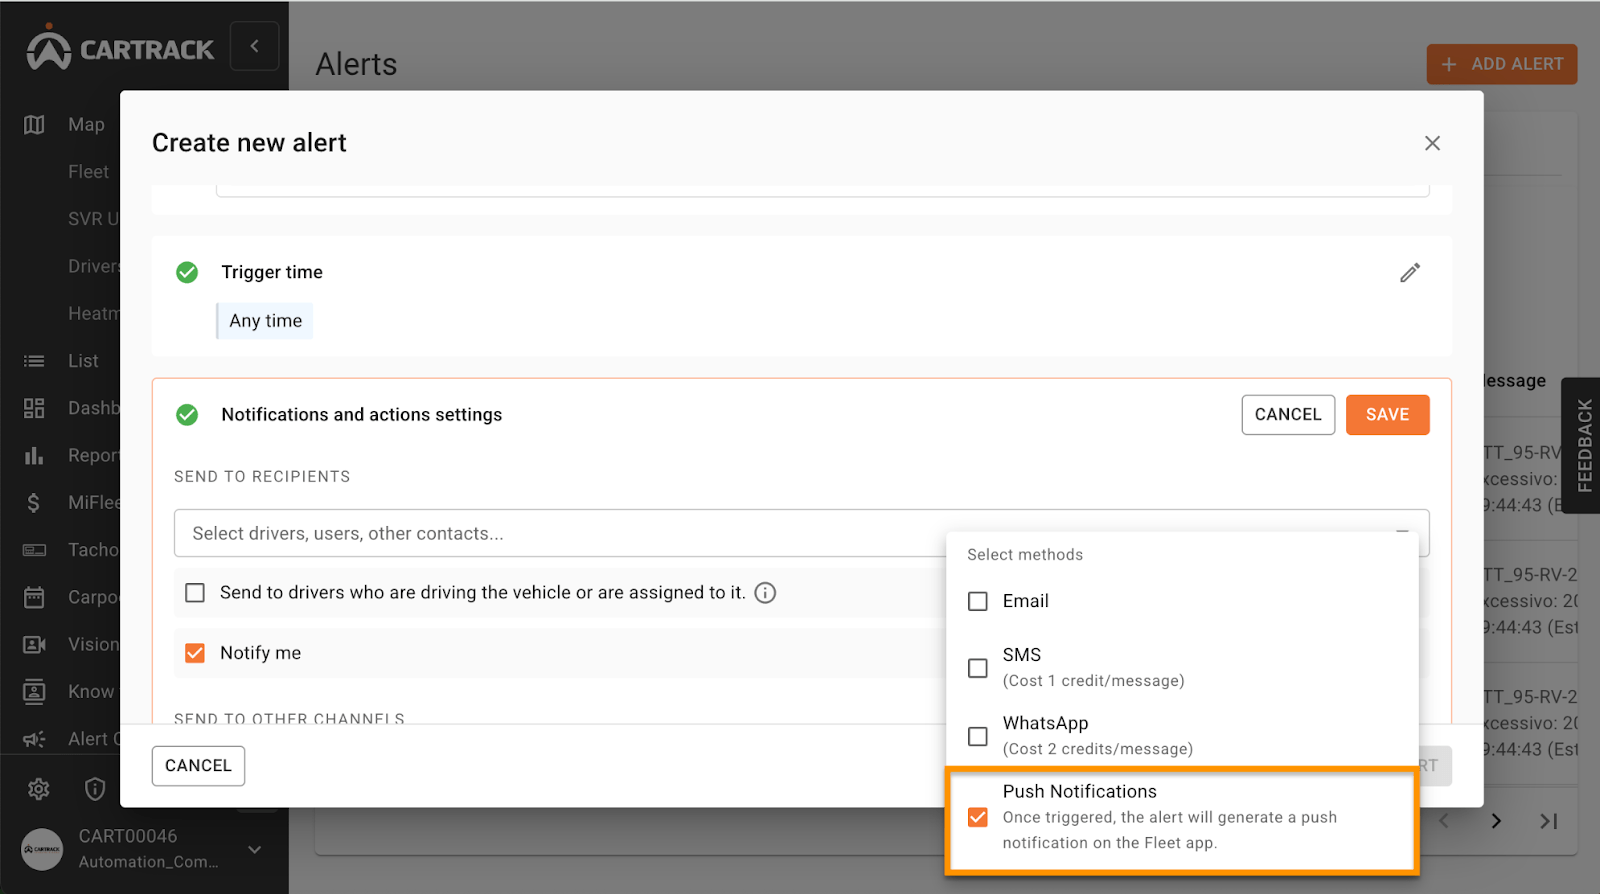Open the Carpool calendar icon

pyautogui.click(x=34, y=597)
